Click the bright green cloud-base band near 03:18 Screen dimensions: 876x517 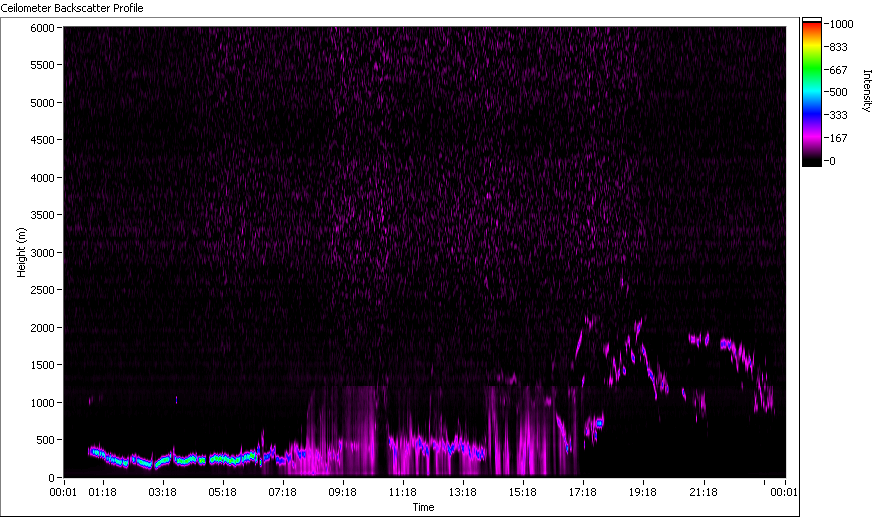(x=162, y=461)
